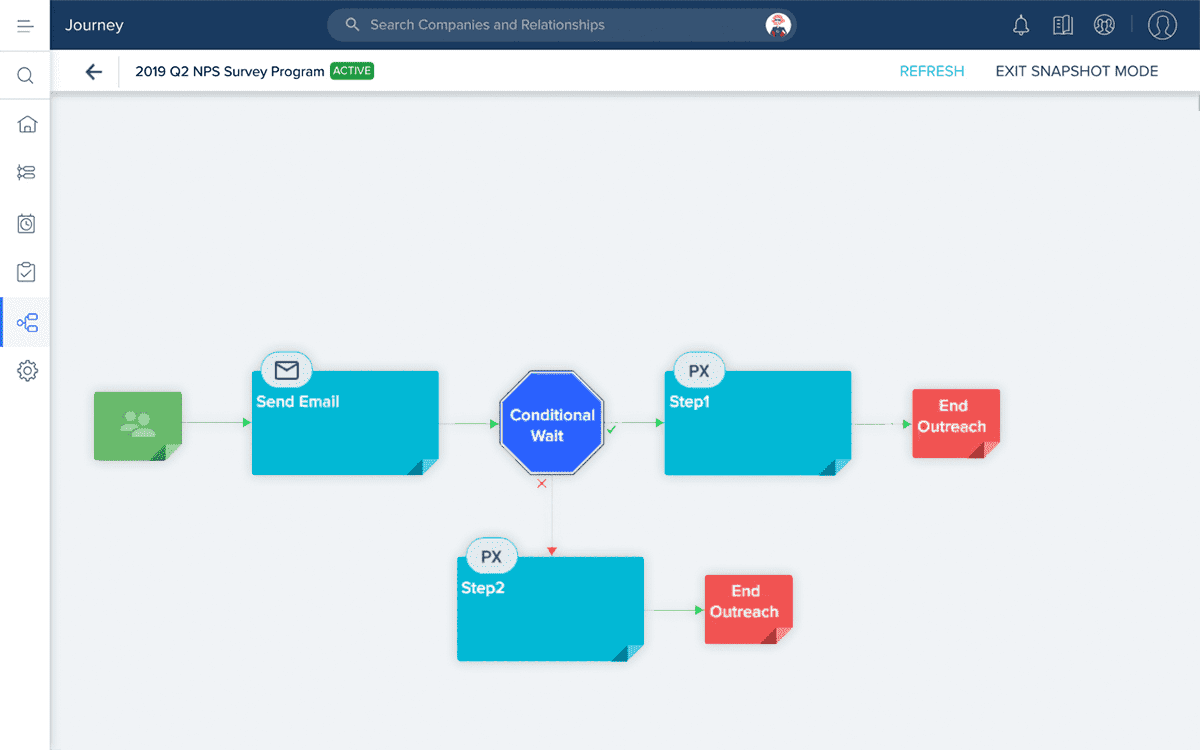Click the green participants source node
This screenshot has width=1200, height=750.
pos(138,426)
